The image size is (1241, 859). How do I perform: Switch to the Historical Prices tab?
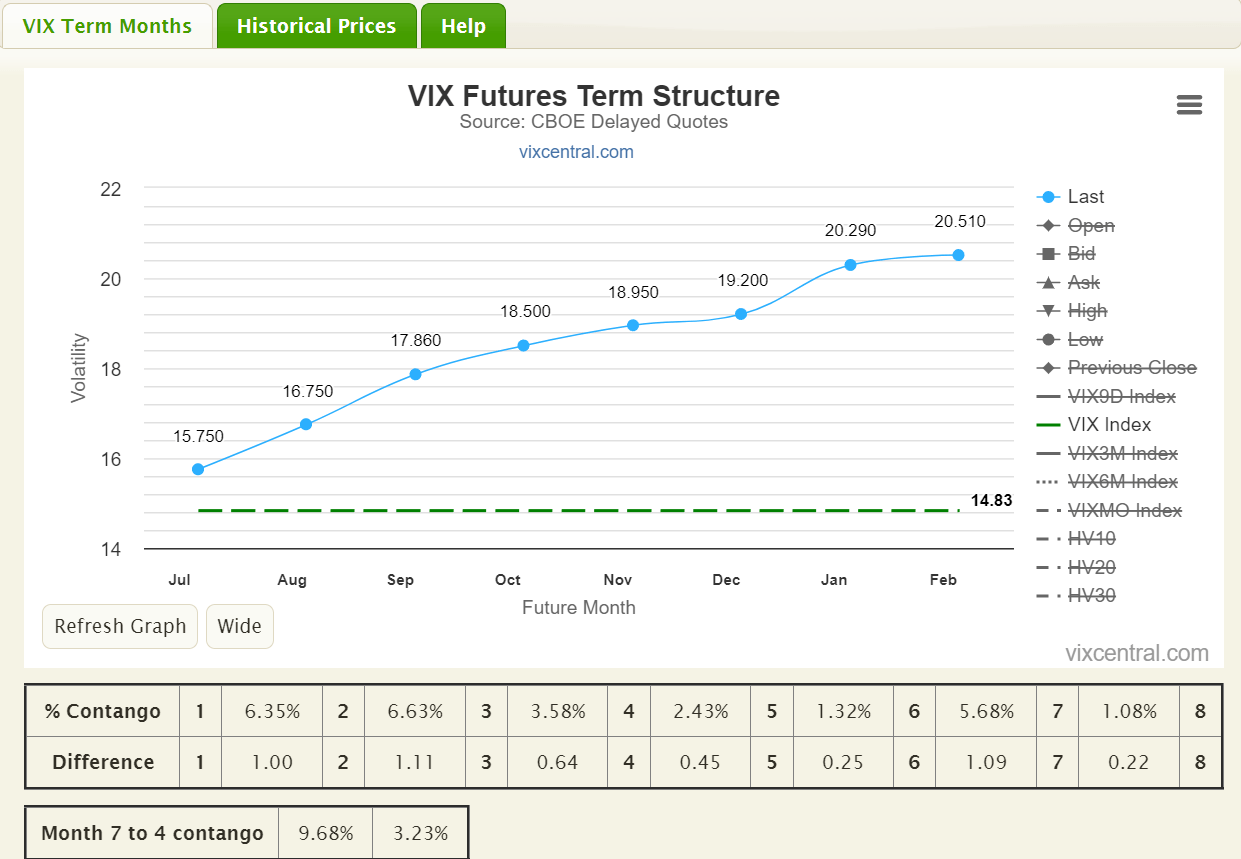coord(316,25)
